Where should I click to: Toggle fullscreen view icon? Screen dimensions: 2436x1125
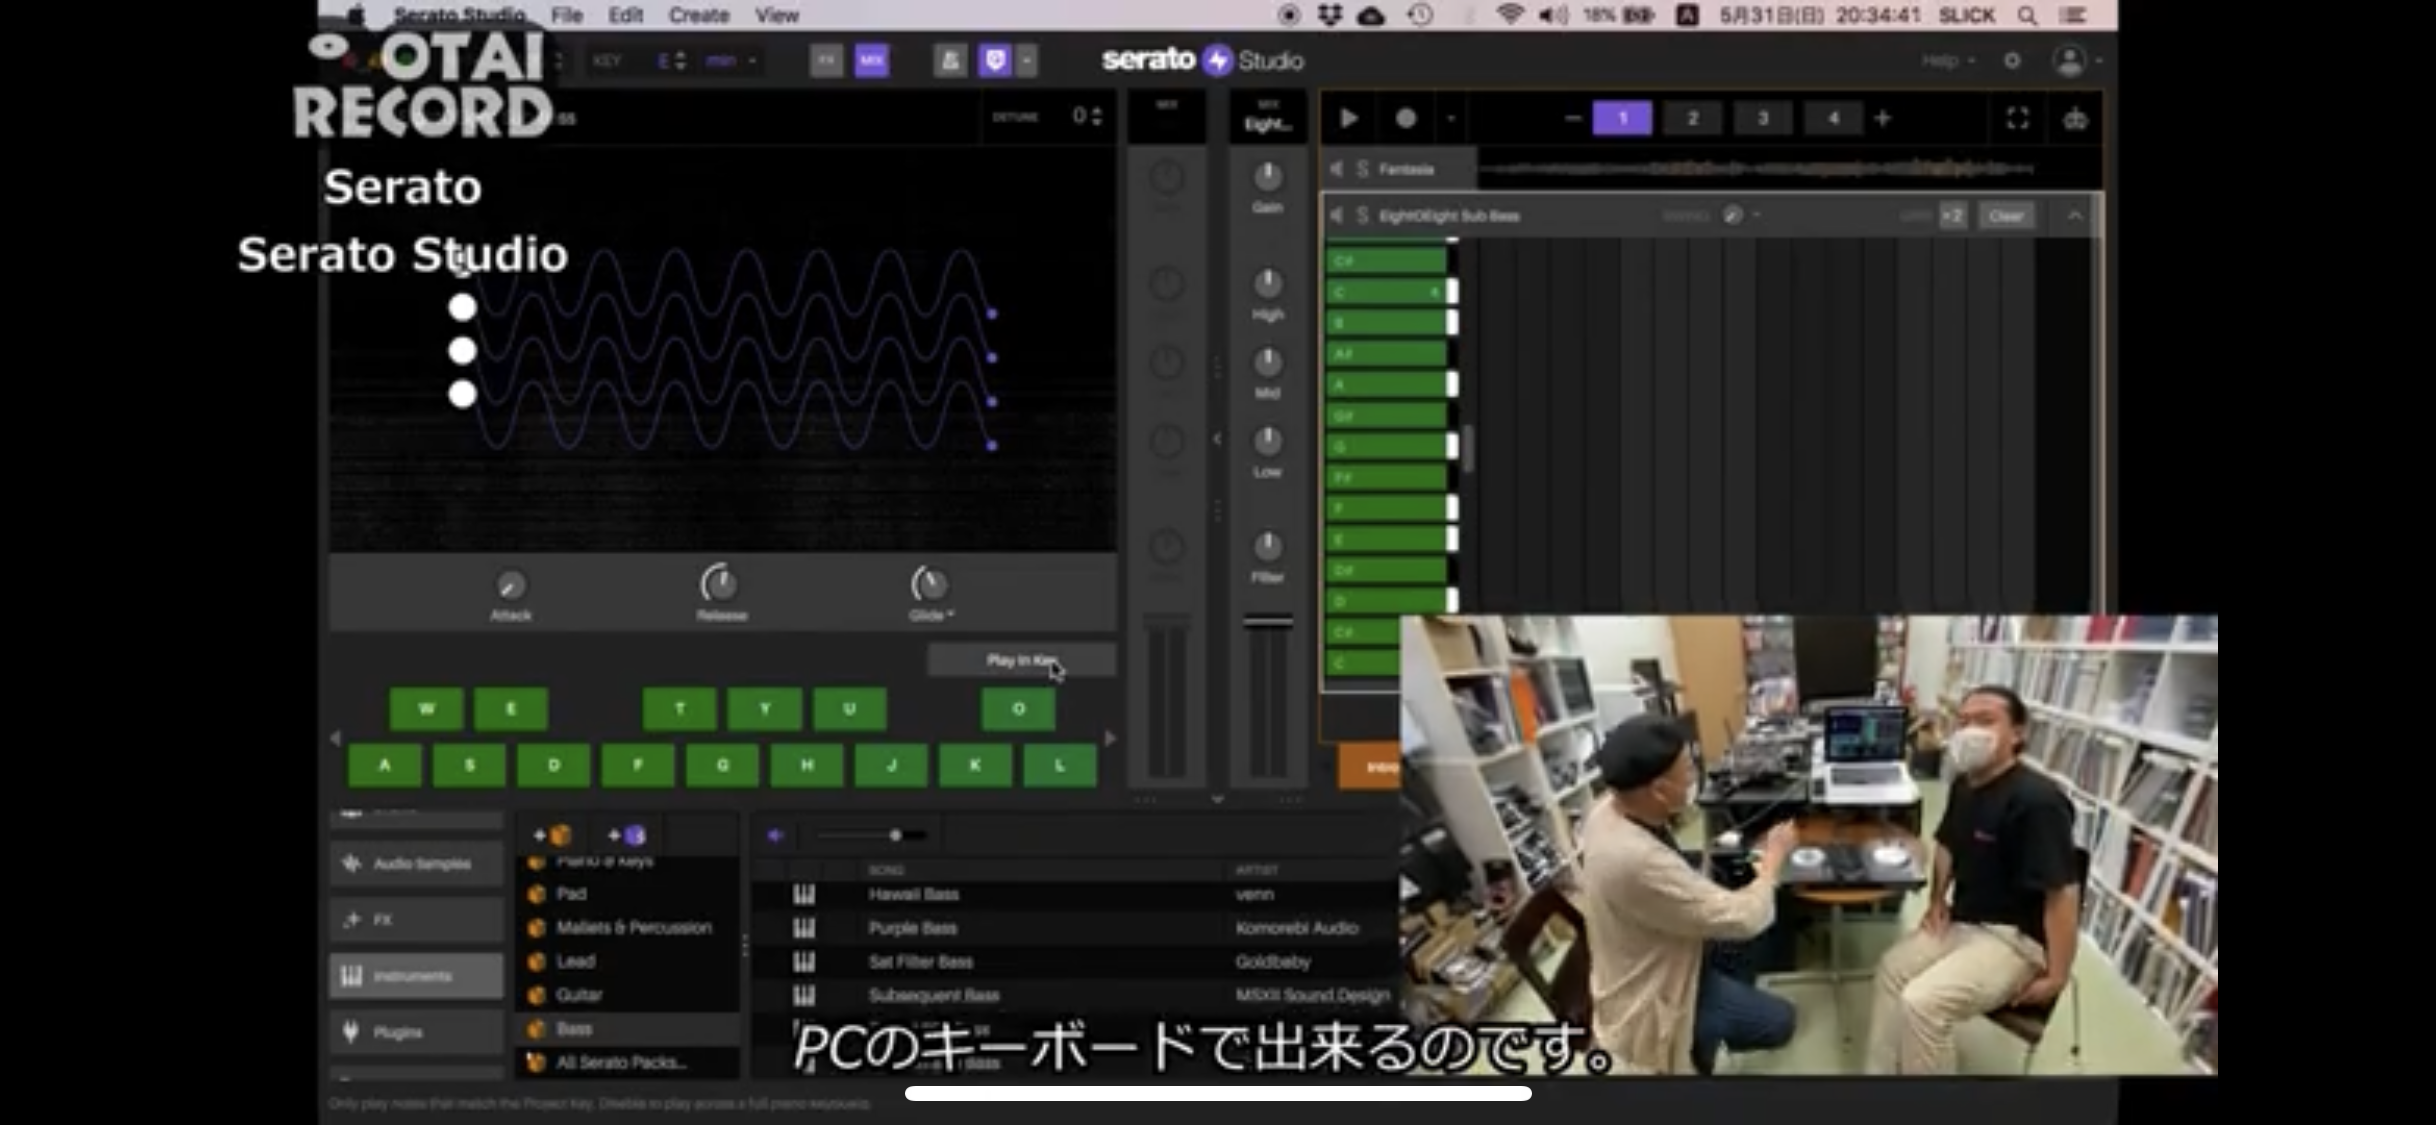(2018, 118)
